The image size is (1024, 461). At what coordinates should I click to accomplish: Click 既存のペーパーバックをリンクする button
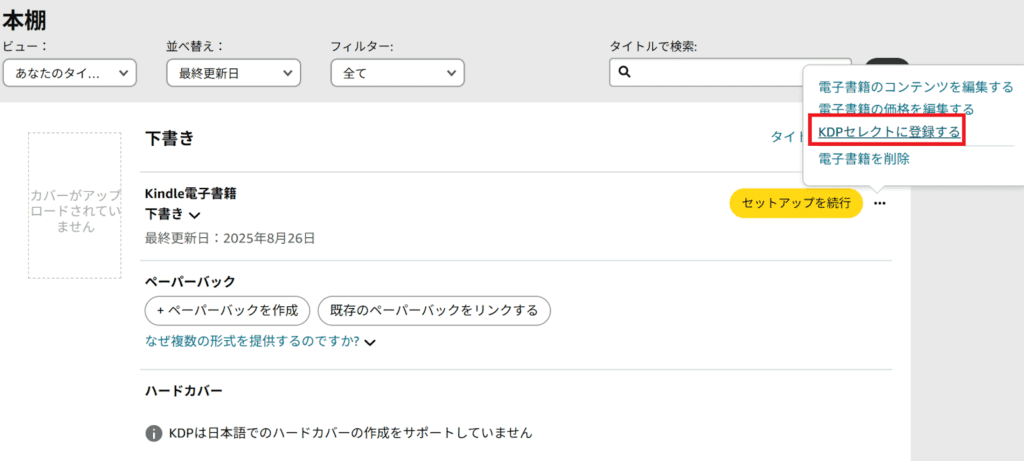[434, 310]
